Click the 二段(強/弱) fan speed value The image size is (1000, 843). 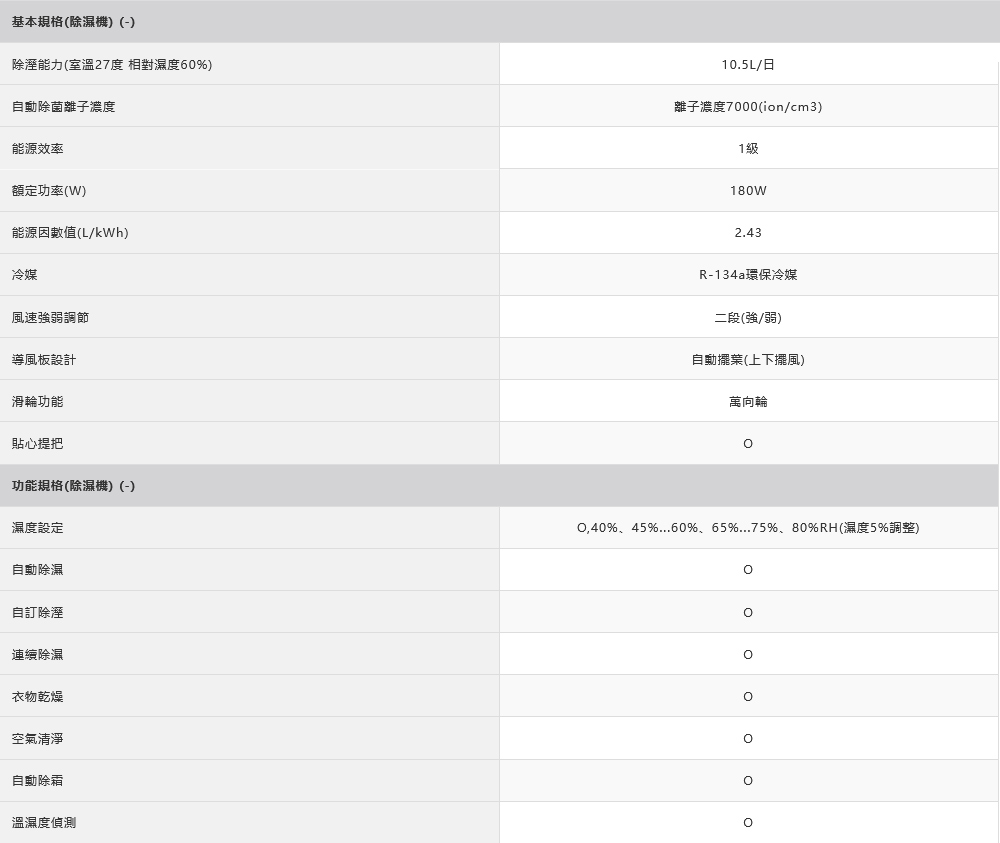[x=748, y=317]
